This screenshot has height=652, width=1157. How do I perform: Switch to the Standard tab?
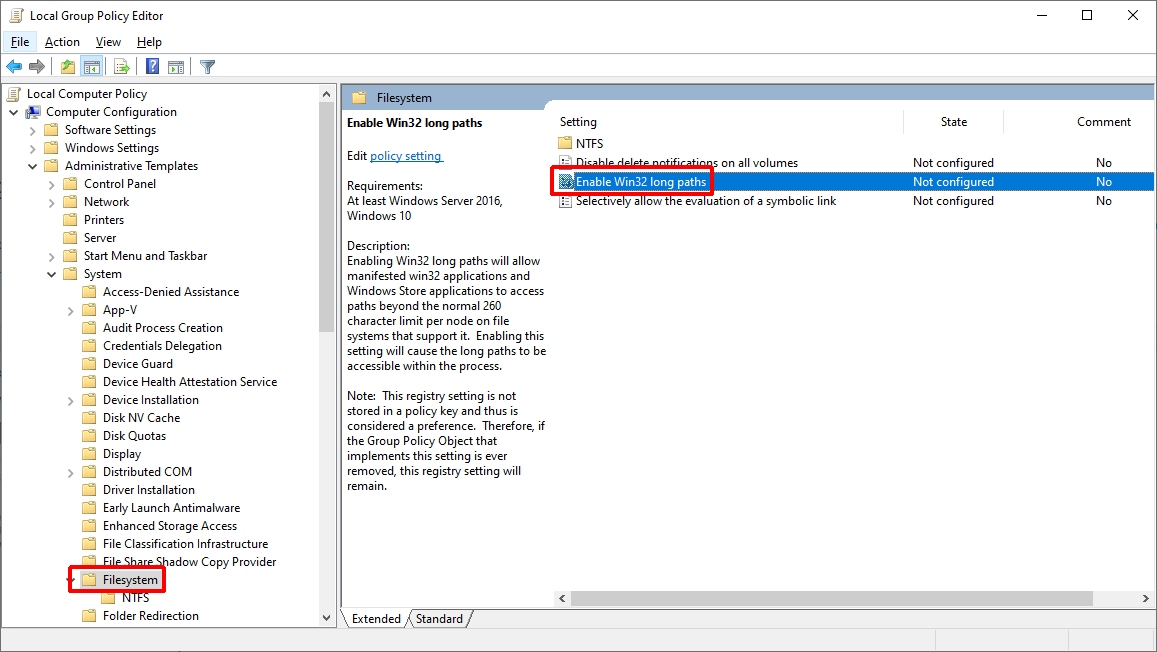click(439, 619)
